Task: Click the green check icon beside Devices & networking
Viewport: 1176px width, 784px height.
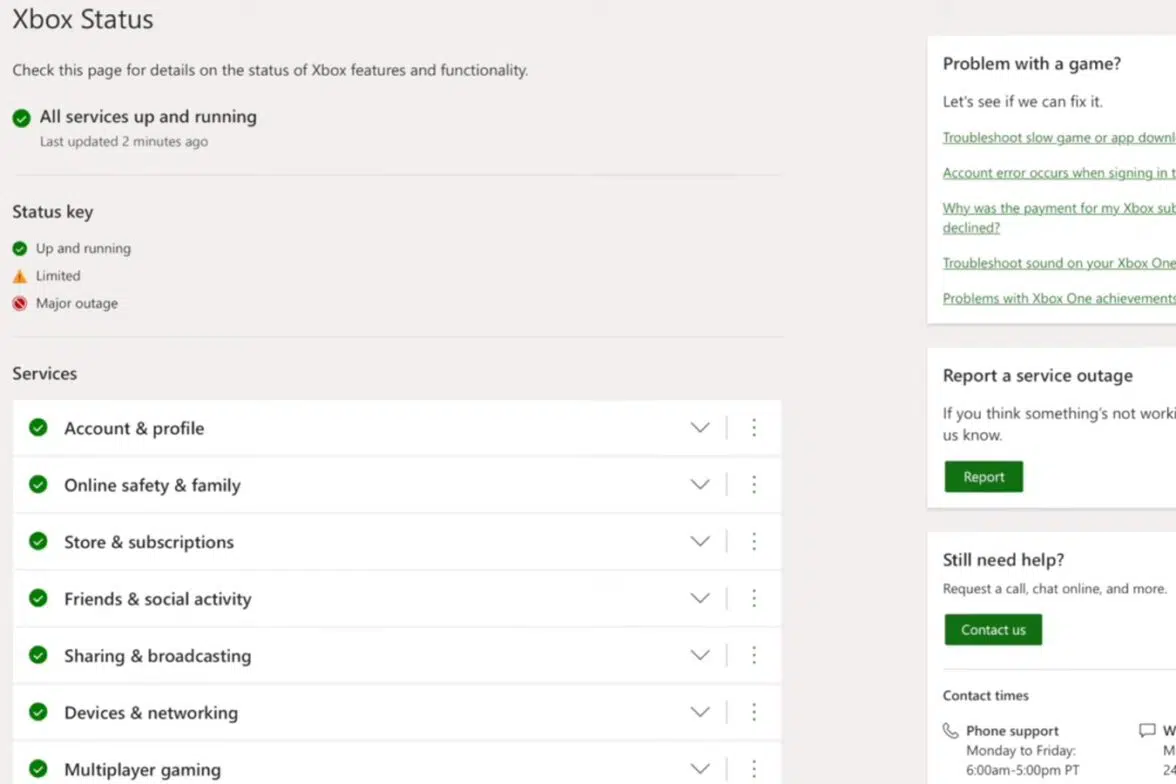Action: 38,712
